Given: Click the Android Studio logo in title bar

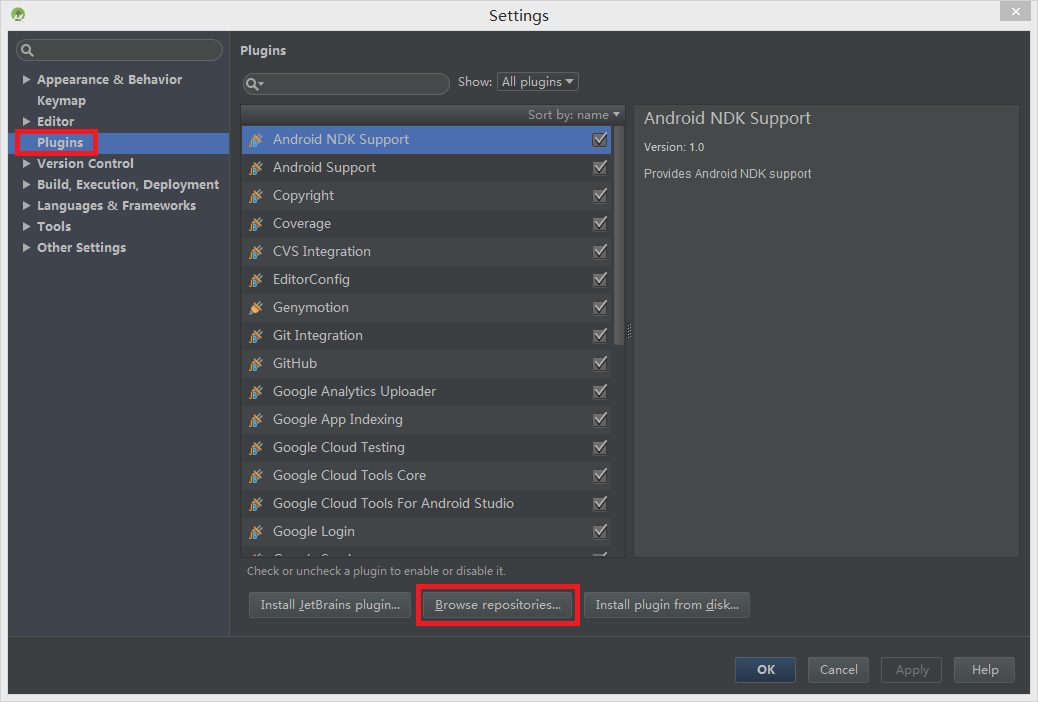Looking at the screenshot, I should tap(18, 15).
